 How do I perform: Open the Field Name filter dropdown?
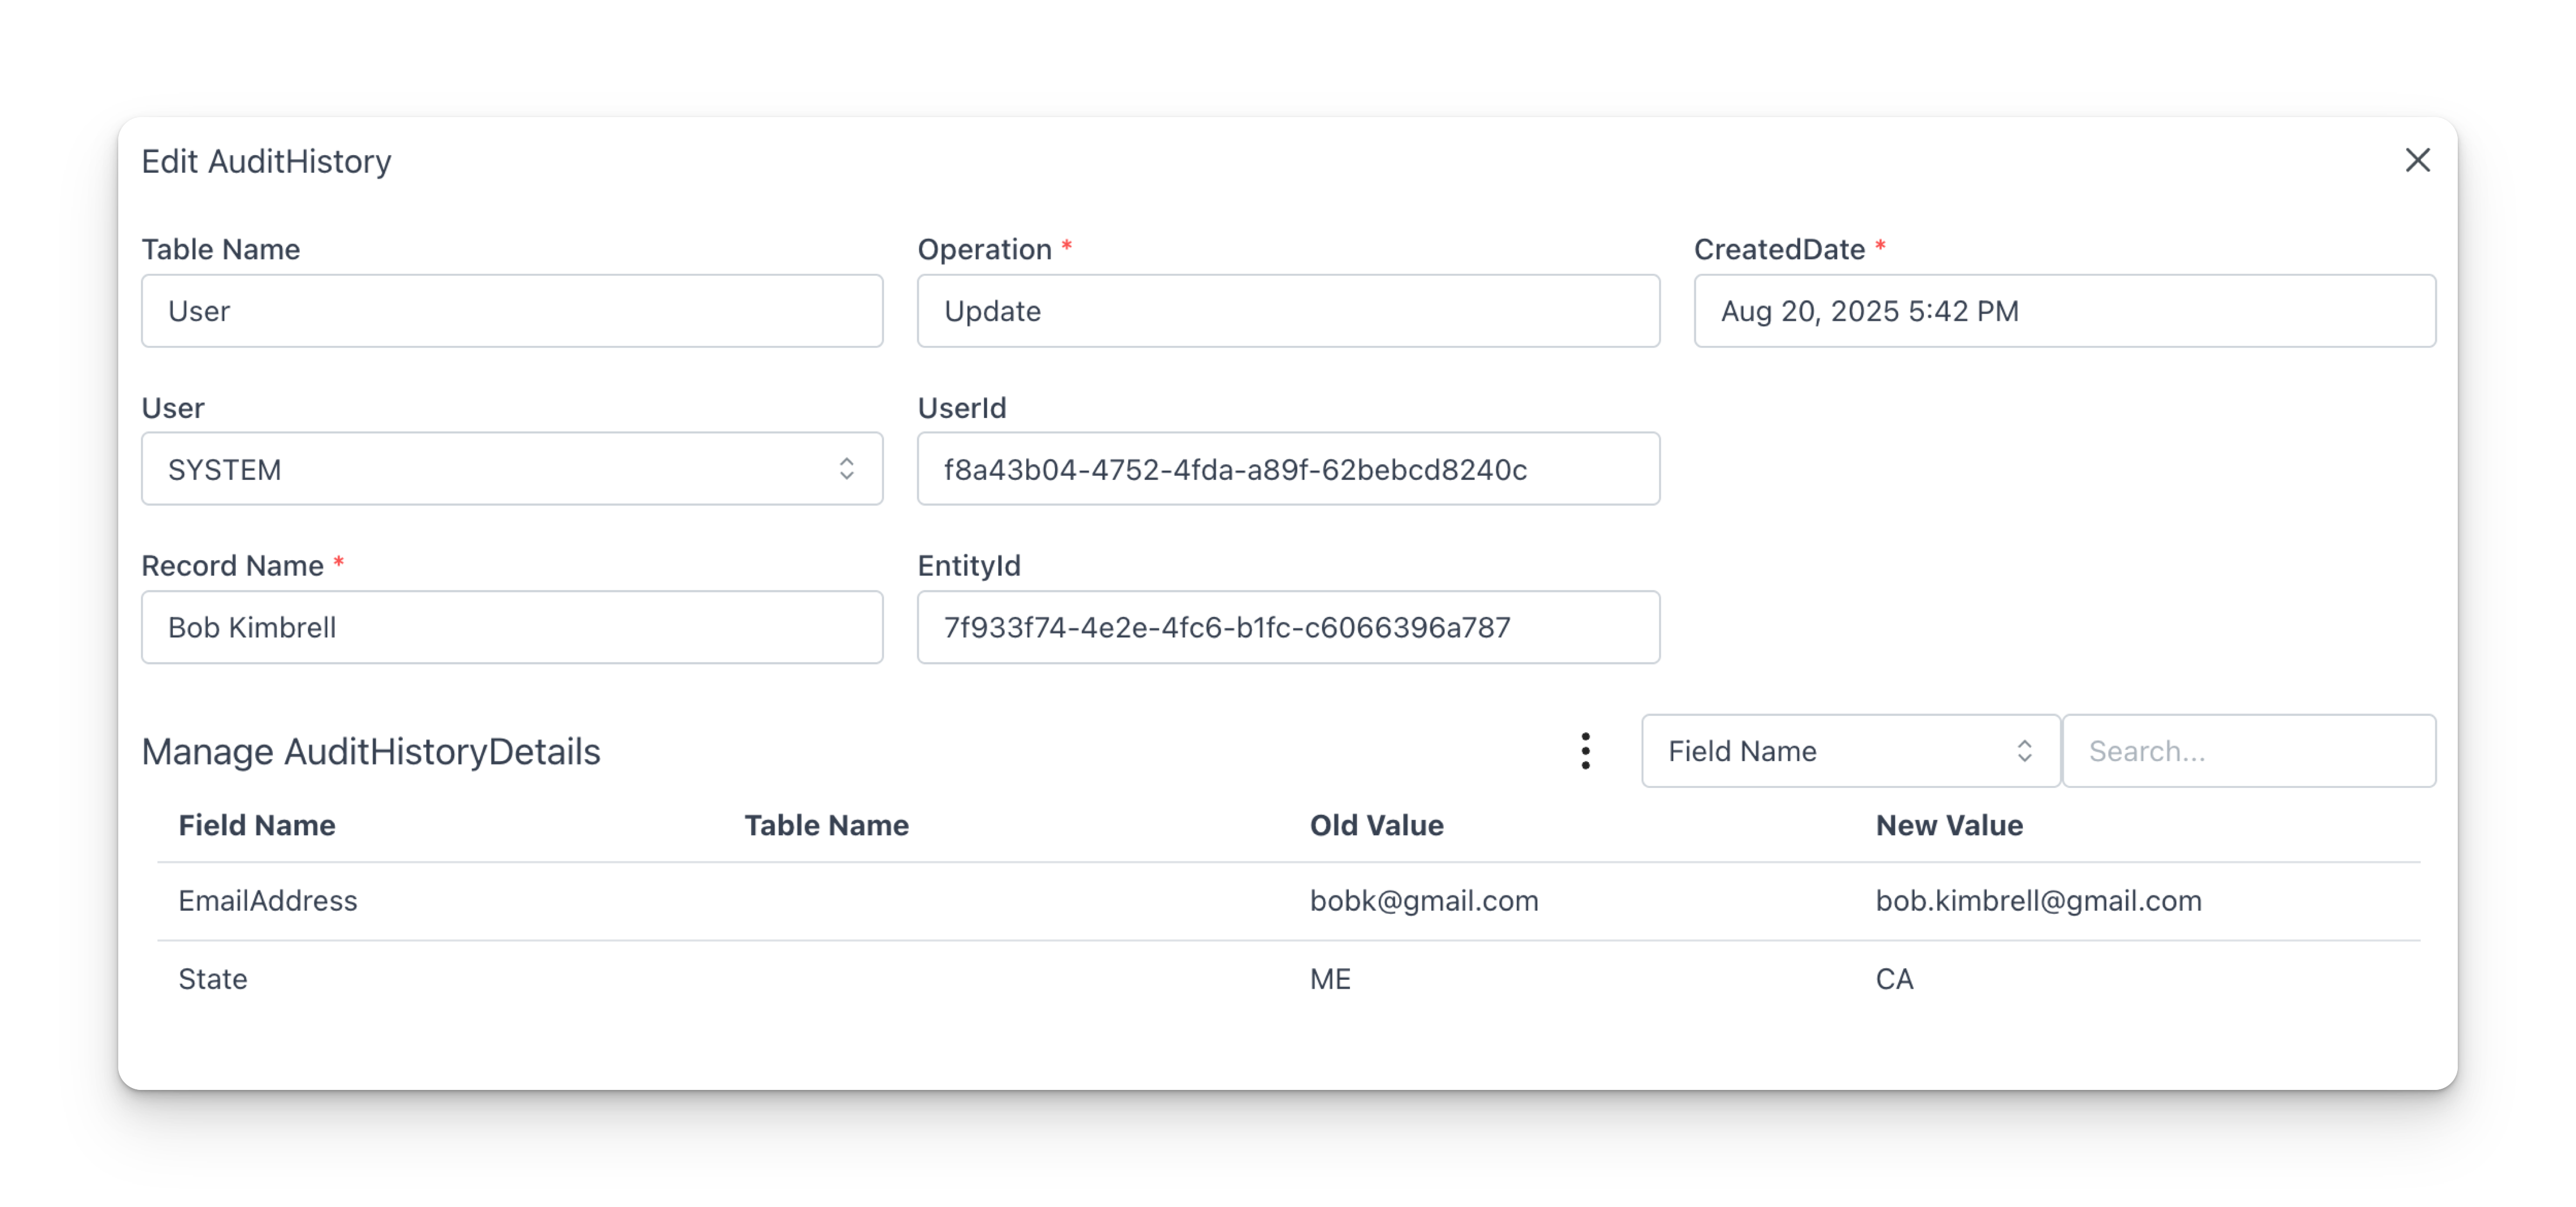[x=1850, y=751]
